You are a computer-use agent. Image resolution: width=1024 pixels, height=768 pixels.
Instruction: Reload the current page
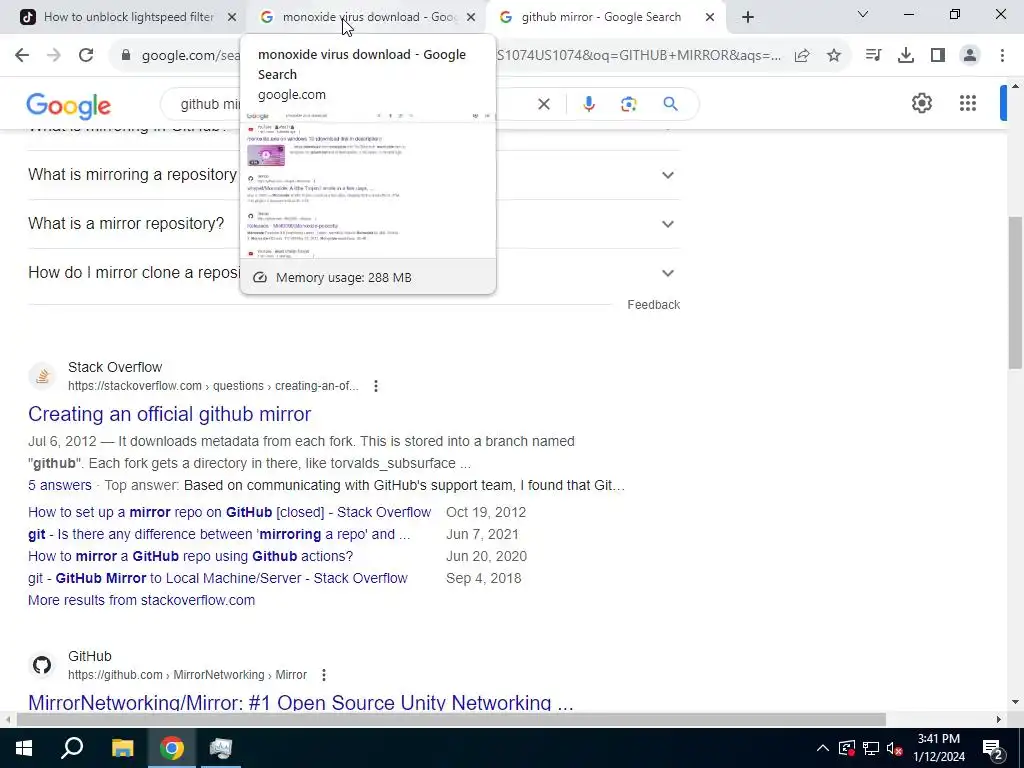(86, 56)
